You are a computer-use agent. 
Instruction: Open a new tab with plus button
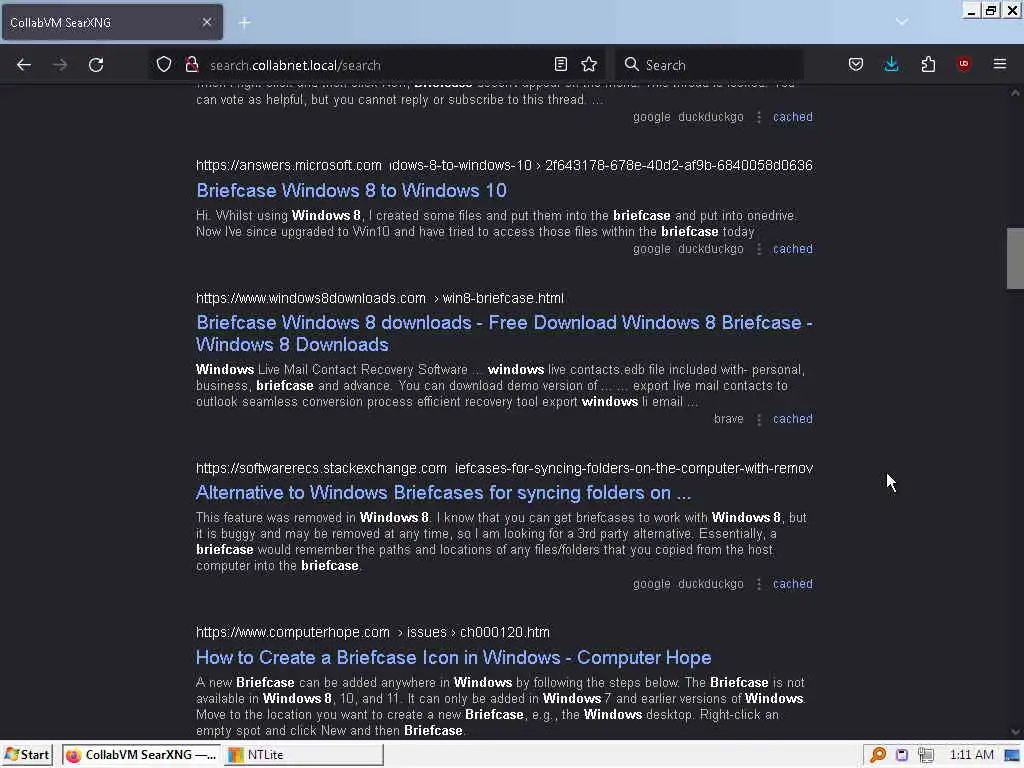(x=244, y=23)
